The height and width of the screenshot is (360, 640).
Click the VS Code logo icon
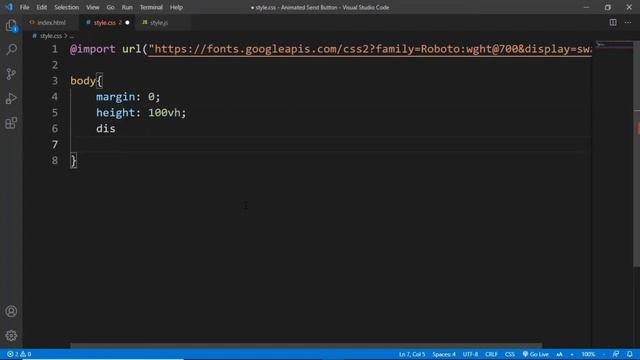click(x=9, y=7)
